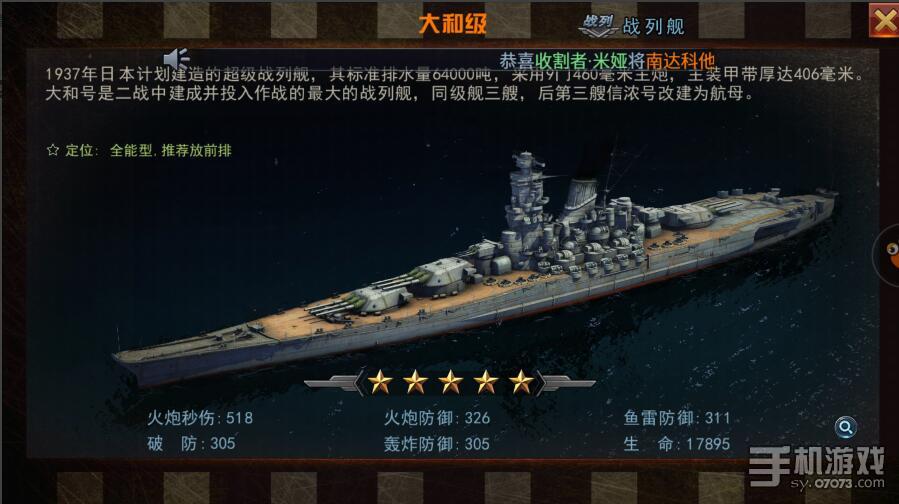Click the 生命: 17895 stat

(677, 444)
